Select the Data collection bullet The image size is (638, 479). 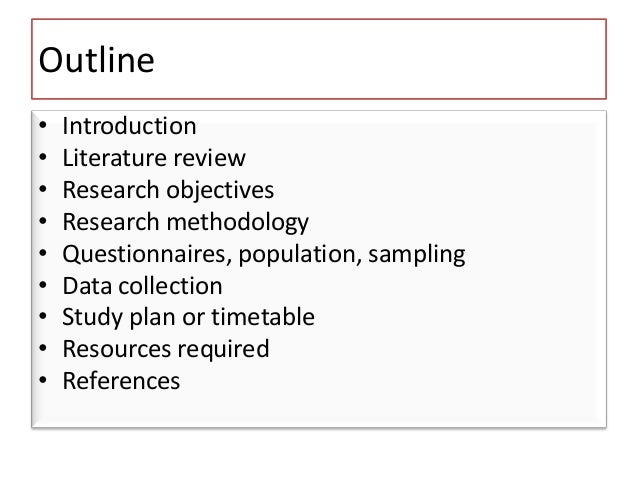coord(142,286)
